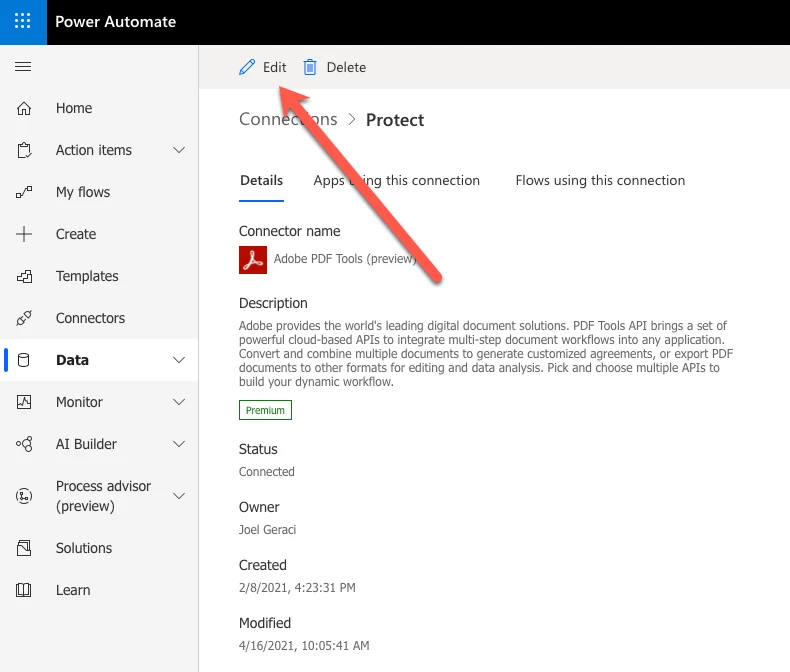Screen dimensions: 790x672
Task: Open Connectors in sidebar
Action: click(x=91, y=318)
